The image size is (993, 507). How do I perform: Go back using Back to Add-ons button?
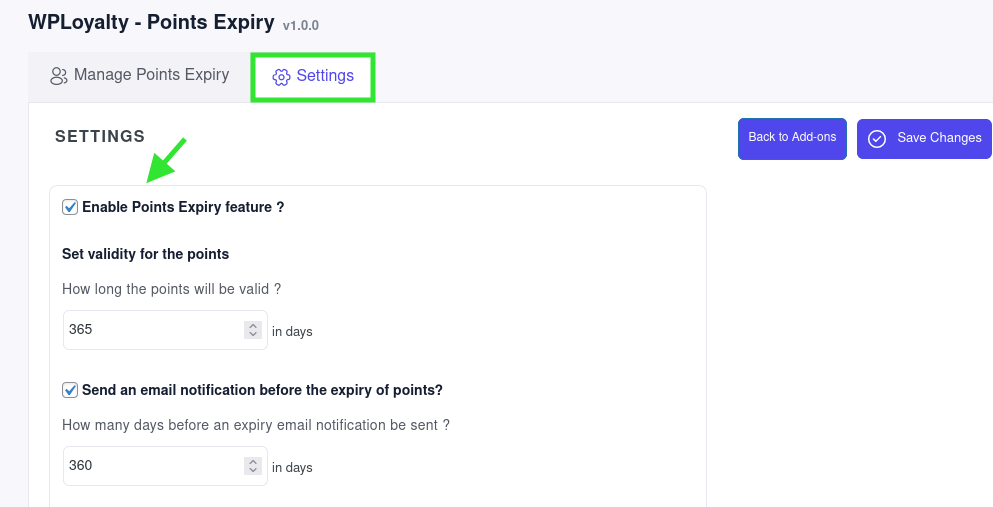[x=792, y=139]
